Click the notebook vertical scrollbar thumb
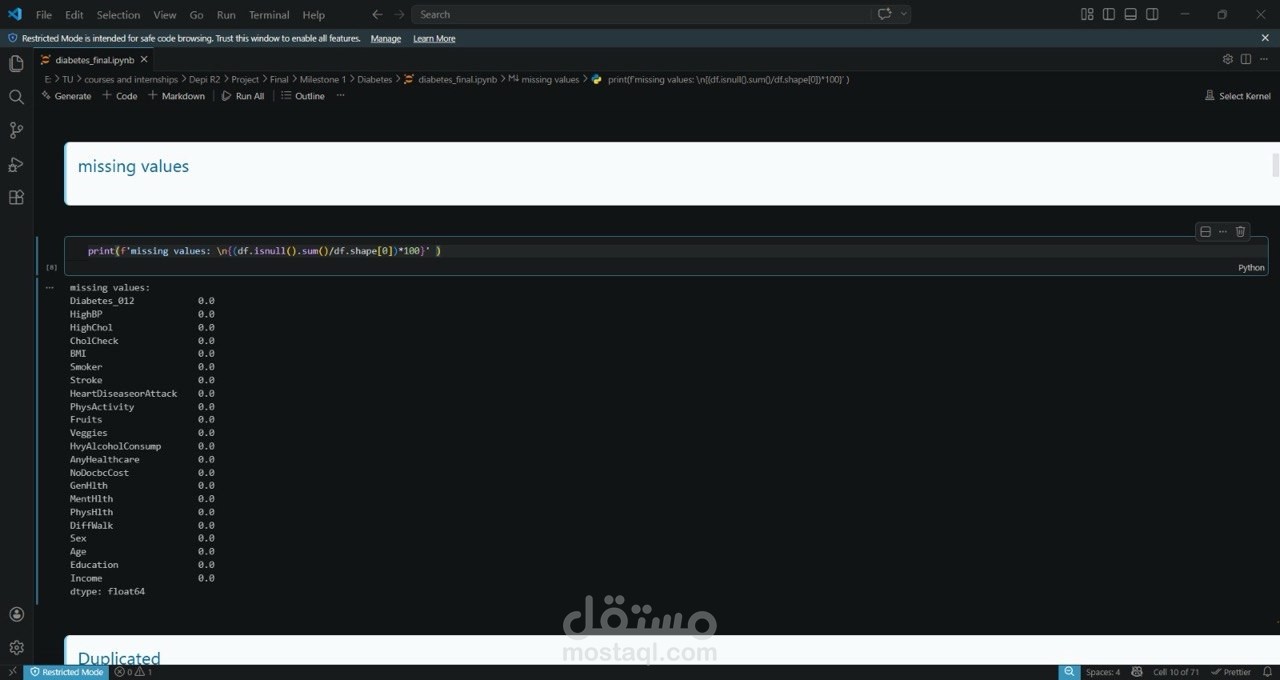Viewport: 1280px width, 680px height. [1276, 165]
